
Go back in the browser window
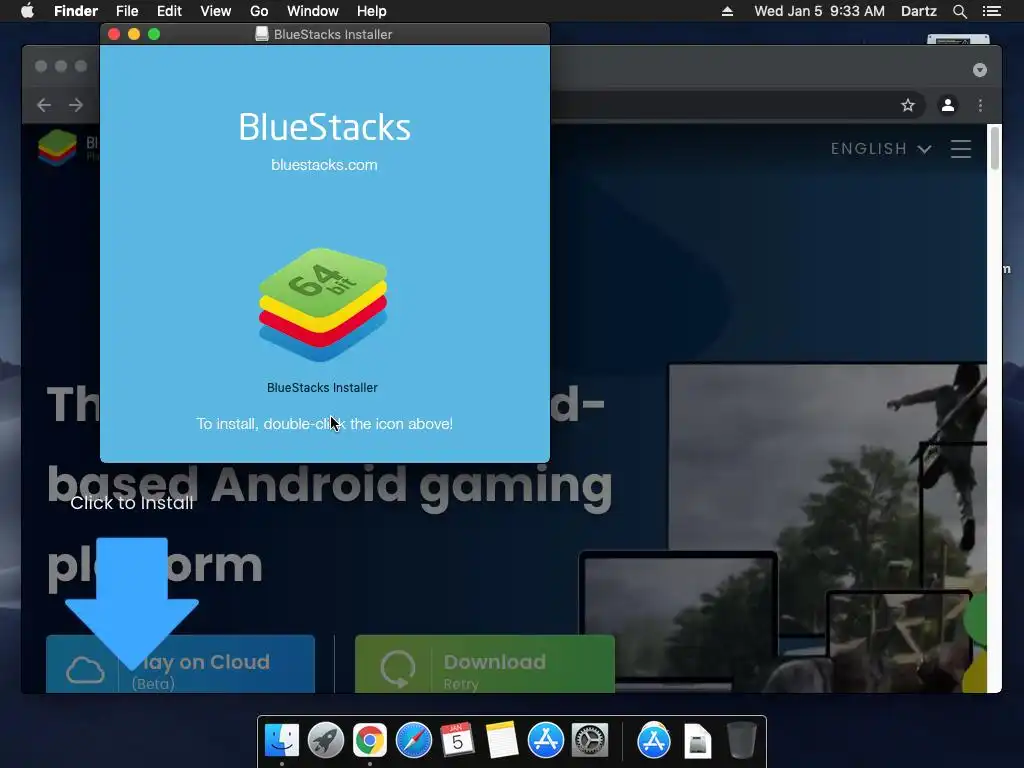tap(44, 105)
